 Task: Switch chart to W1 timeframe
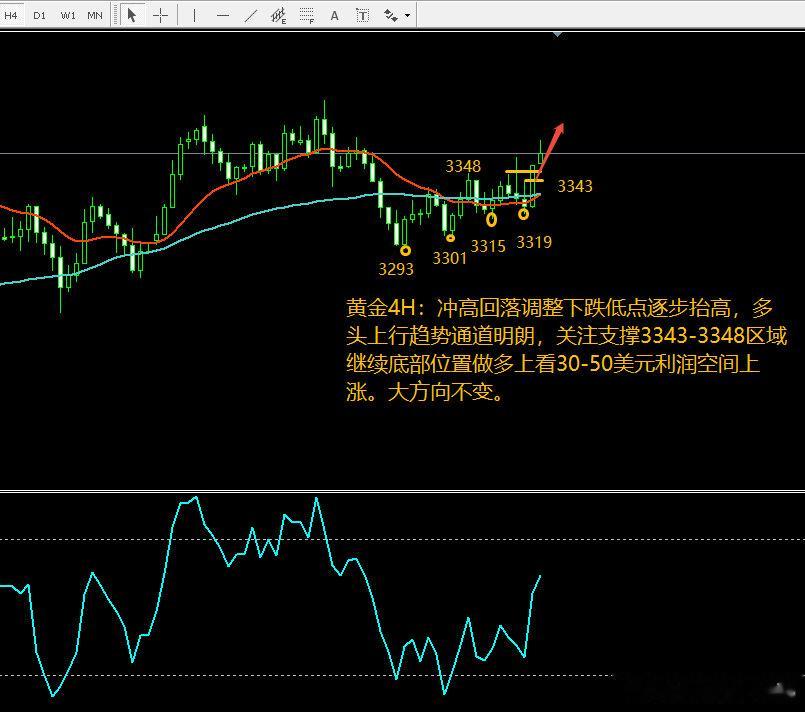pos(68,15)
